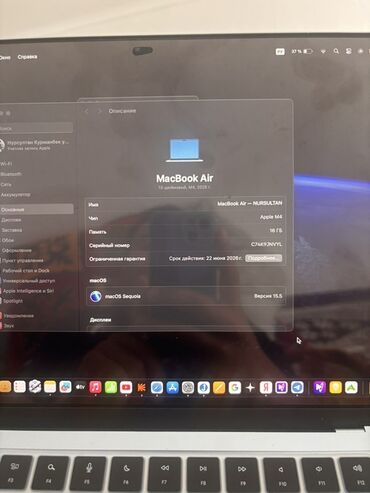Open the Apple TV app in the Dock
Image resolution: width=370 pixels, height=493 pixels.
pyautogui.click(x=80, y=387)
